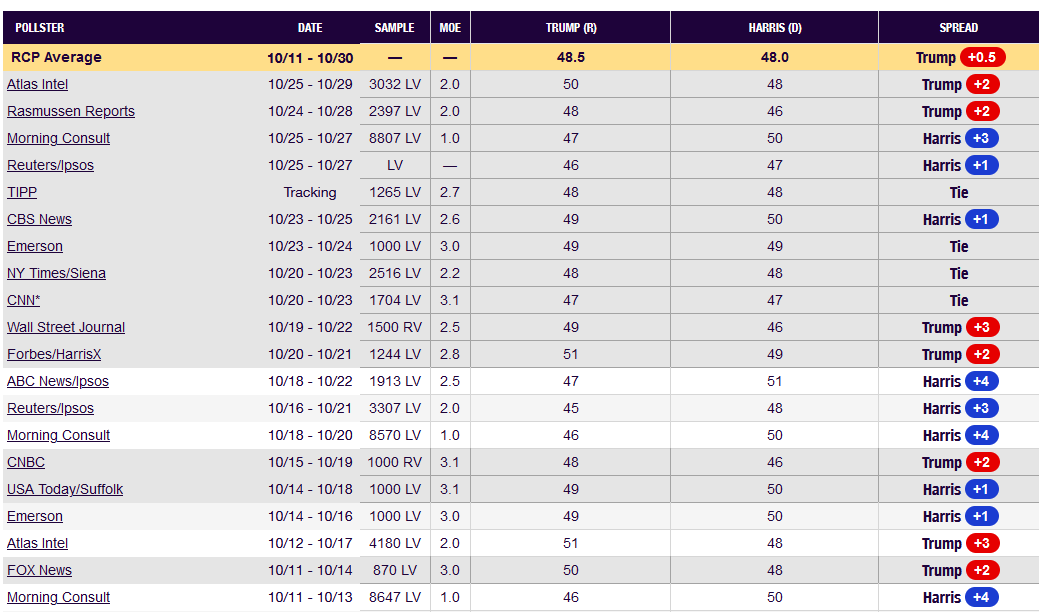Open Morning Consult poll dated 10/11 - 10/13
Screen dimensions: 1040x612
pyautogui.click(x=58, y=597)
